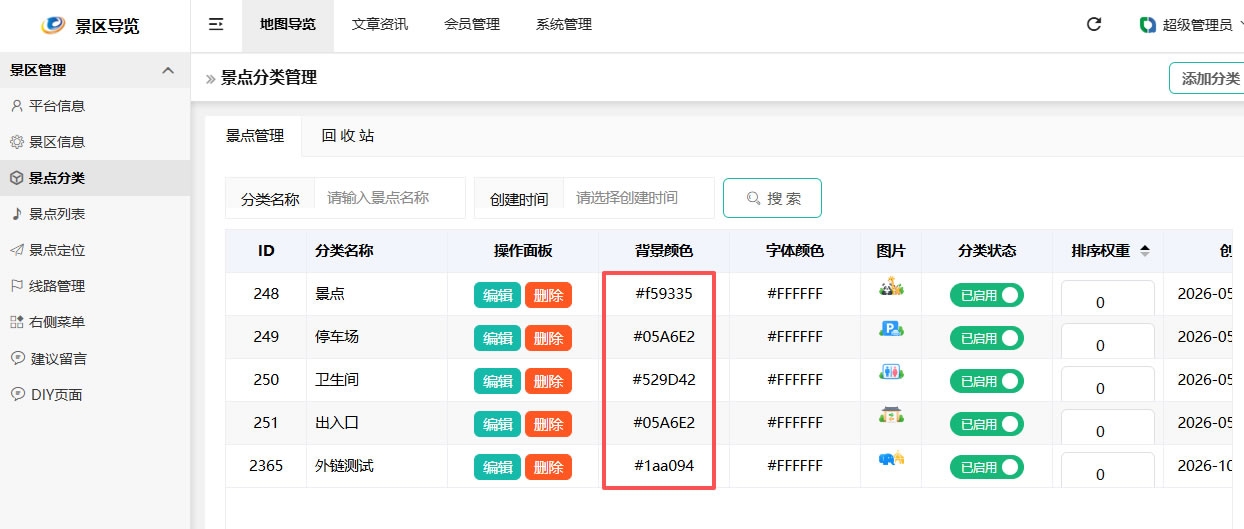Click the ID cell 2365
The width and height of the screenshot is (1244, 529).
(266, 466)
